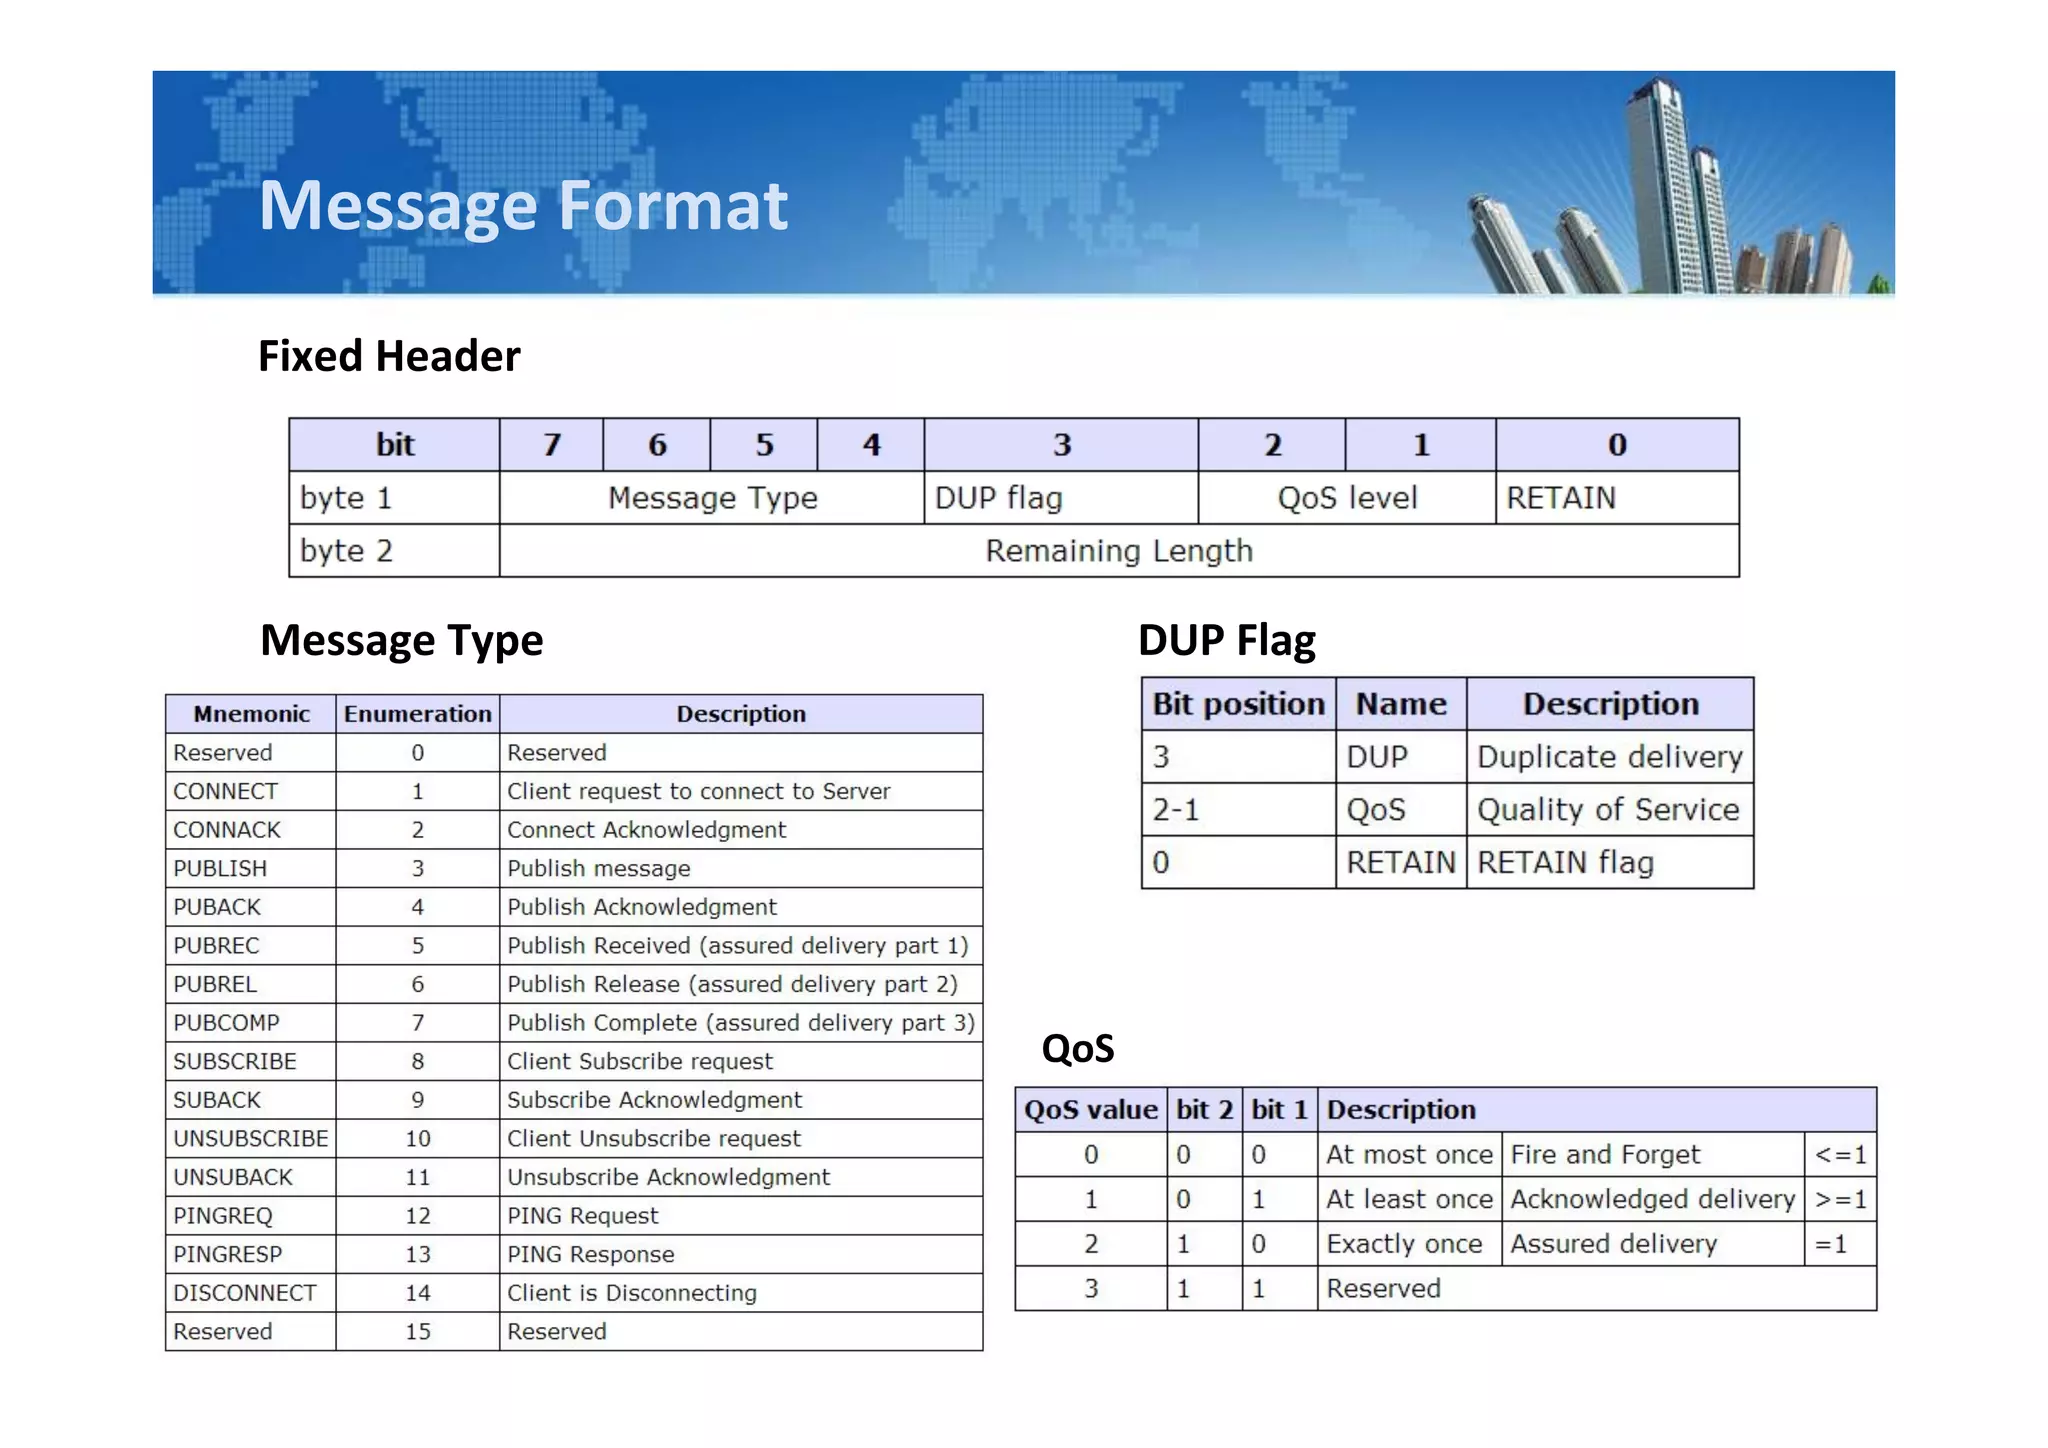The width and height of the screenshot is (2048, 1448).
Task: Click 'Client request to connect to Server' description
Action: click(741, 791)
